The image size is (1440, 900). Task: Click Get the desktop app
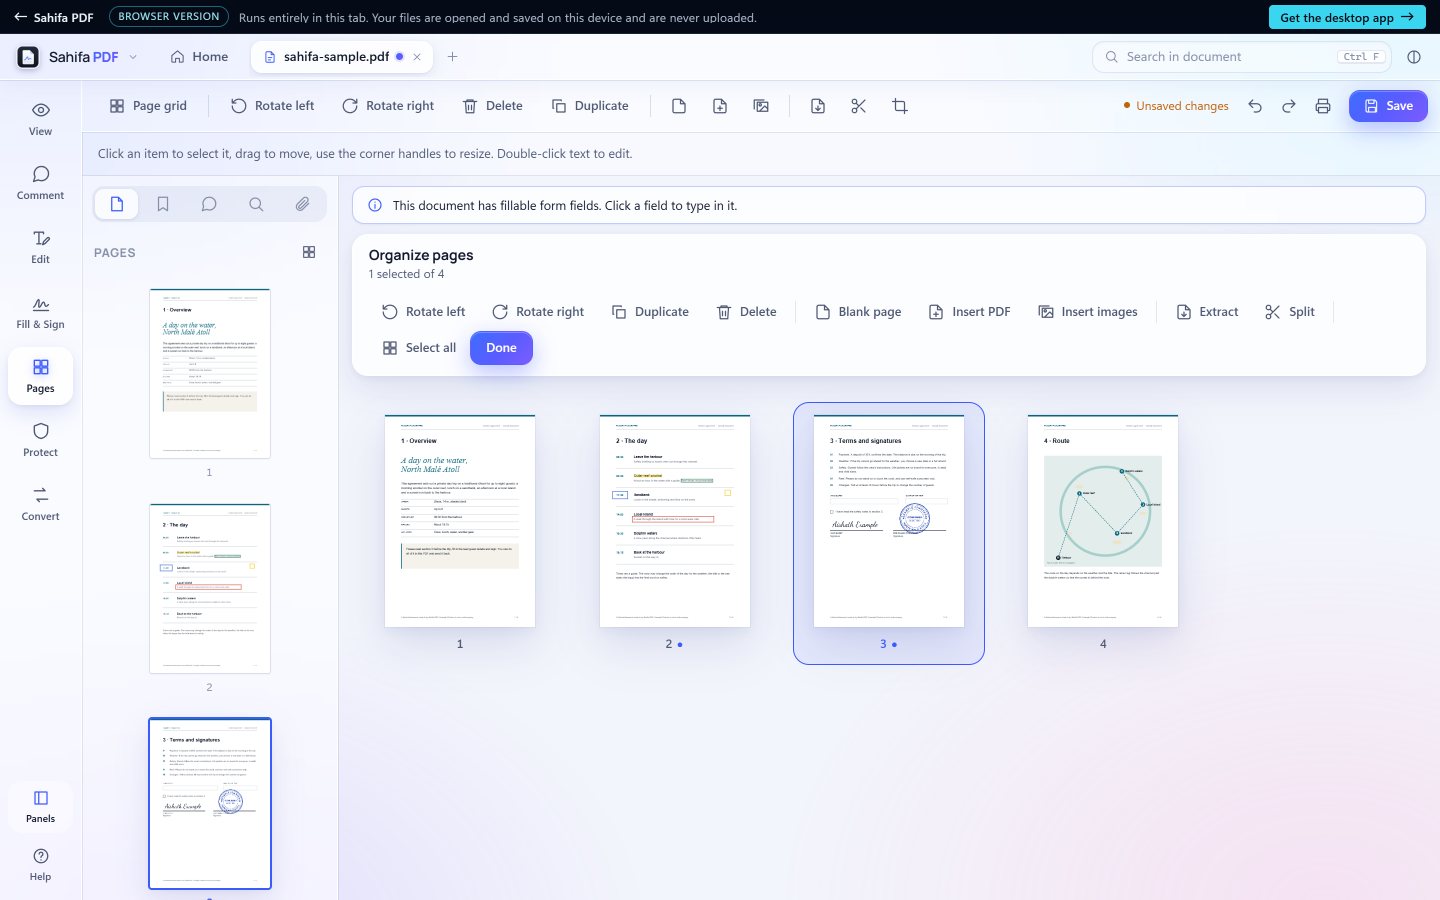pyautogui.click(x=1346, y=17)
